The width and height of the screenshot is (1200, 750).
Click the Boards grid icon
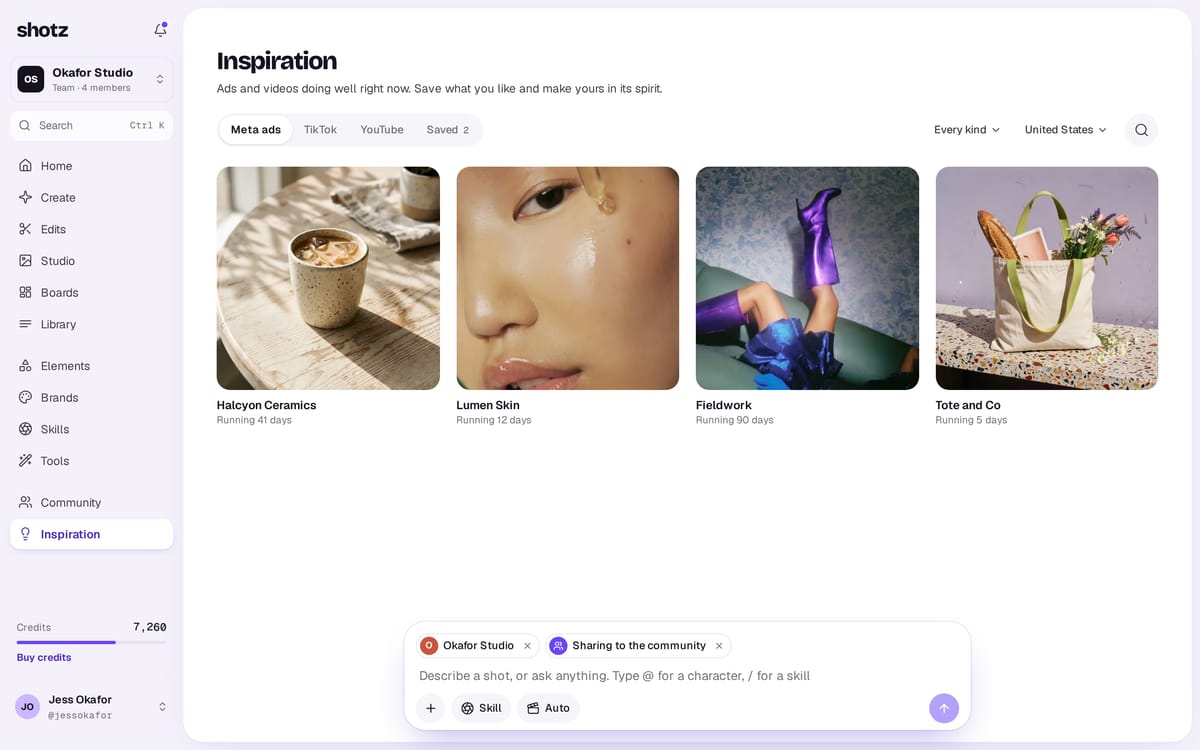[x=26, y=293]
